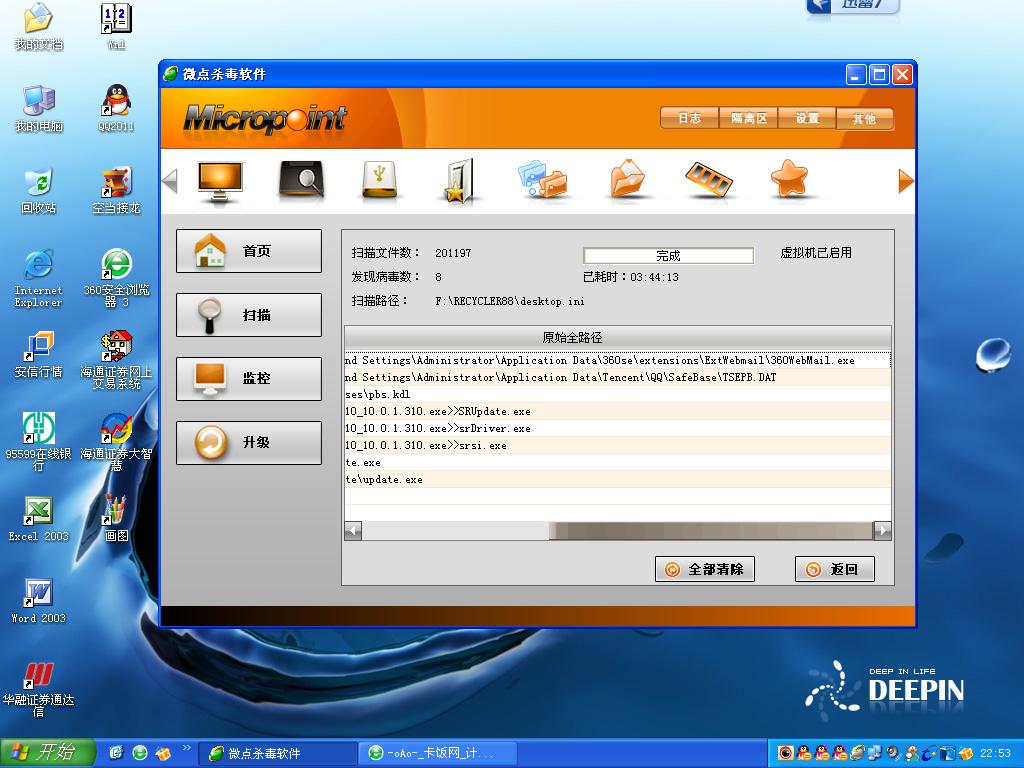This screenshot has width=1024, height=768.
Task: Click the 返回 return button
Action: 835,569
